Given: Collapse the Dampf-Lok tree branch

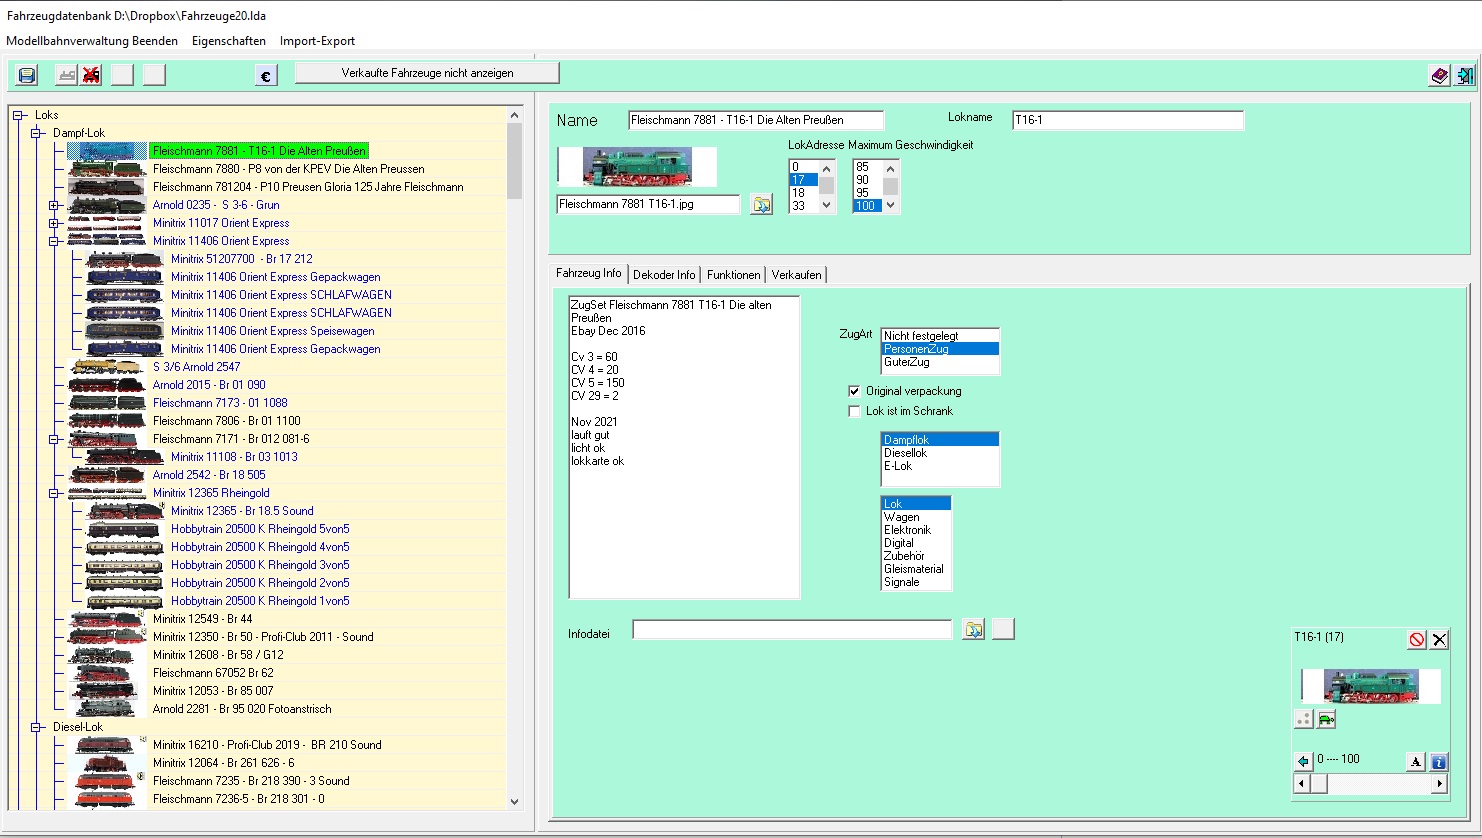Looking at the screenshot, I should coord(36,133).
